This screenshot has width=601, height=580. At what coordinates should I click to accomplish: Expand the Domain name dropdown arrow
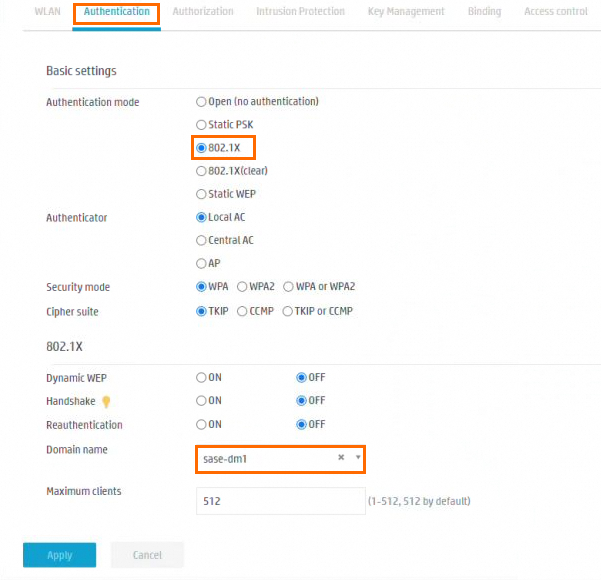coord(358,457)
